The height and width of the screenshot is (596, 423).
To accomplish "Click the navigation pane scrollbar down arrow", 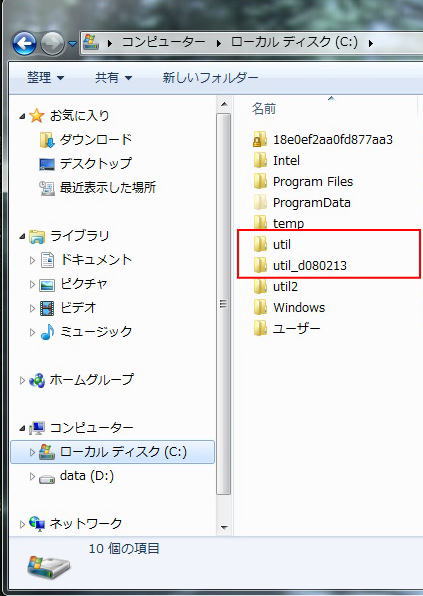I will [224, 528].
